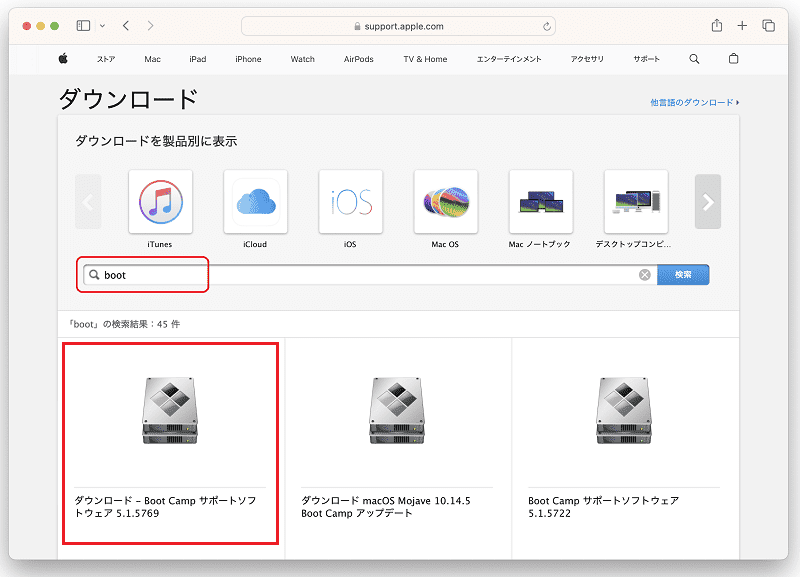
Task: Click Boot Camp サポートソフトウェア 5.1.5722 title
Action: (x=604, y=507)
